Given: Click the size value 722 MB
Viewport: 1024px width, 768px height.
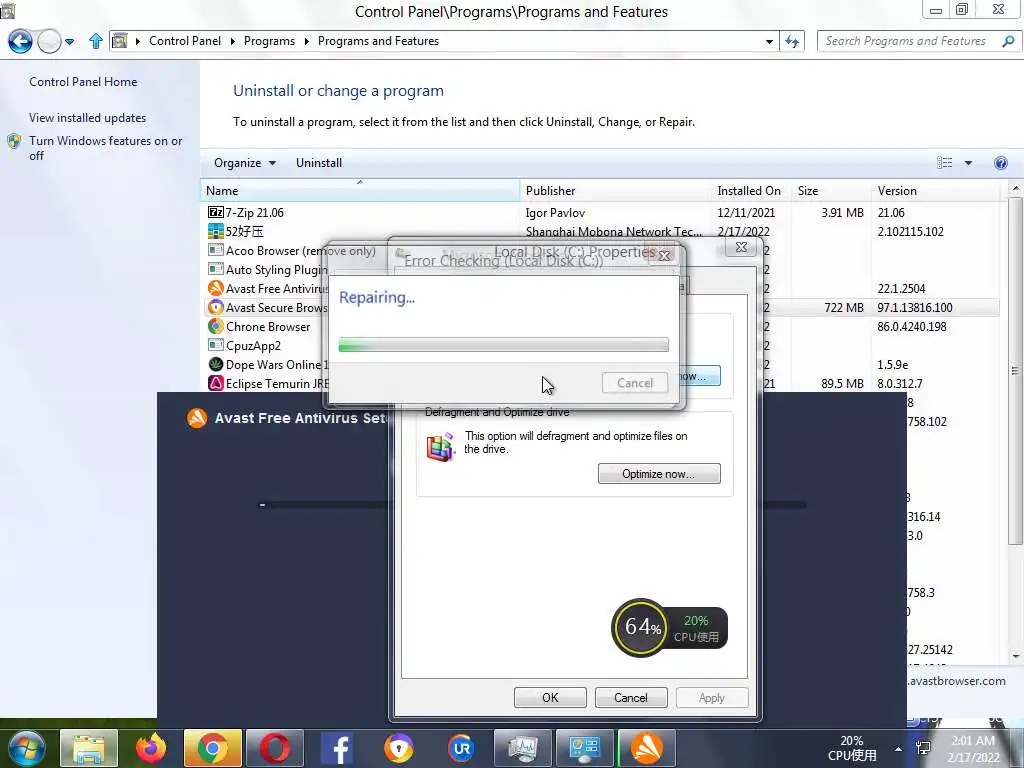Looking at the screenshot, I should (x=844, y=308).
